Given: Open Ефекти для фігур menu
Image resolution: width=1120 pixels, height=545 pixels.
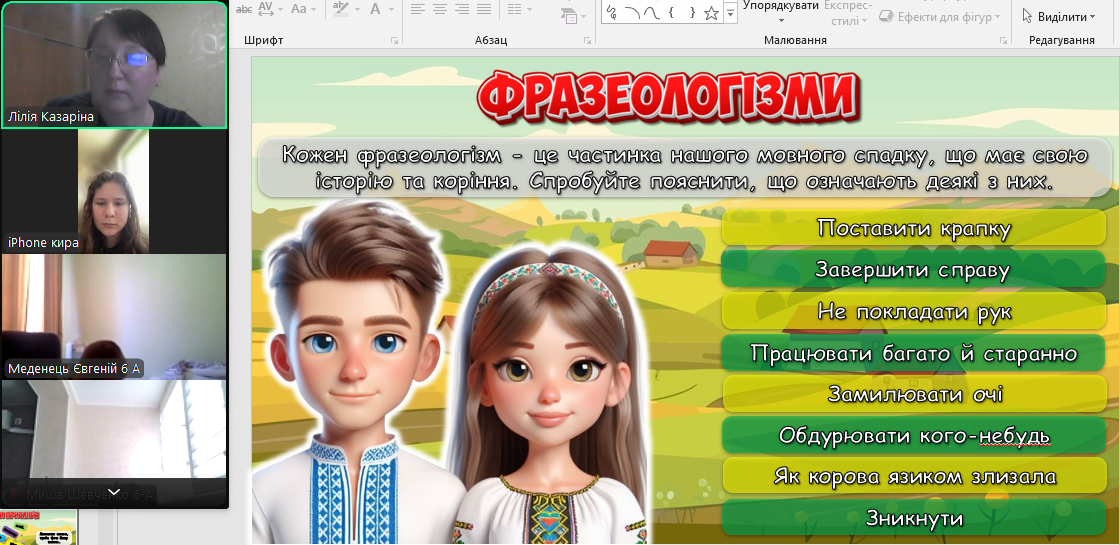Looking at the screenshot, I should [940, 16].
